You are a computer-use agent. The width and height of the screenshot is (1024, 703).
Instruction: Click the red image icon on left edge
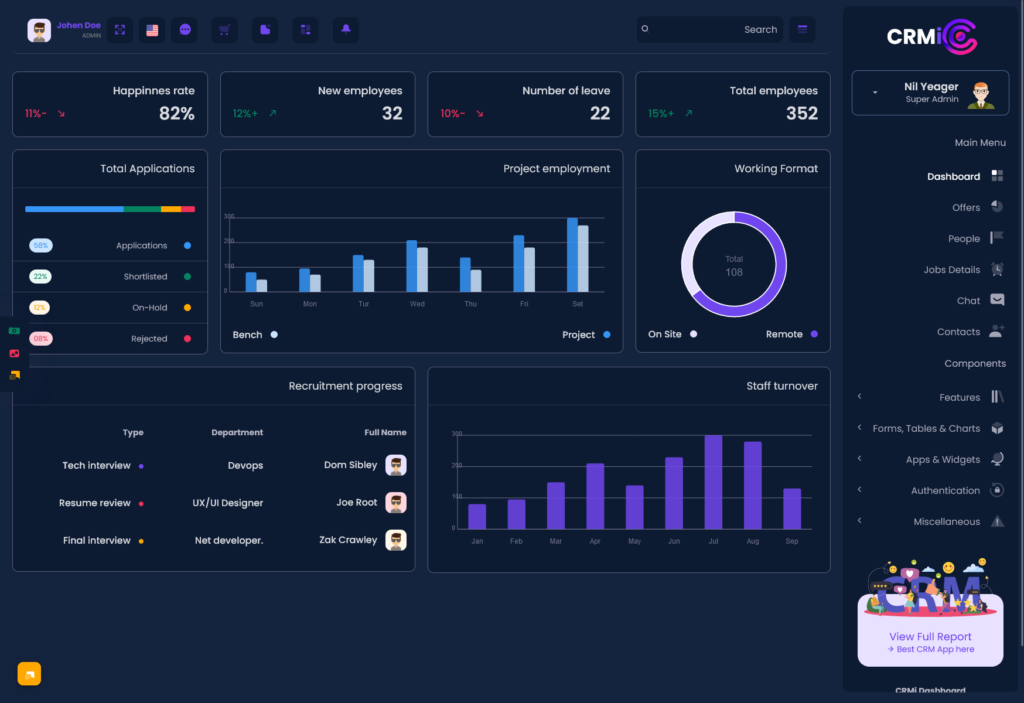(14, 353)
